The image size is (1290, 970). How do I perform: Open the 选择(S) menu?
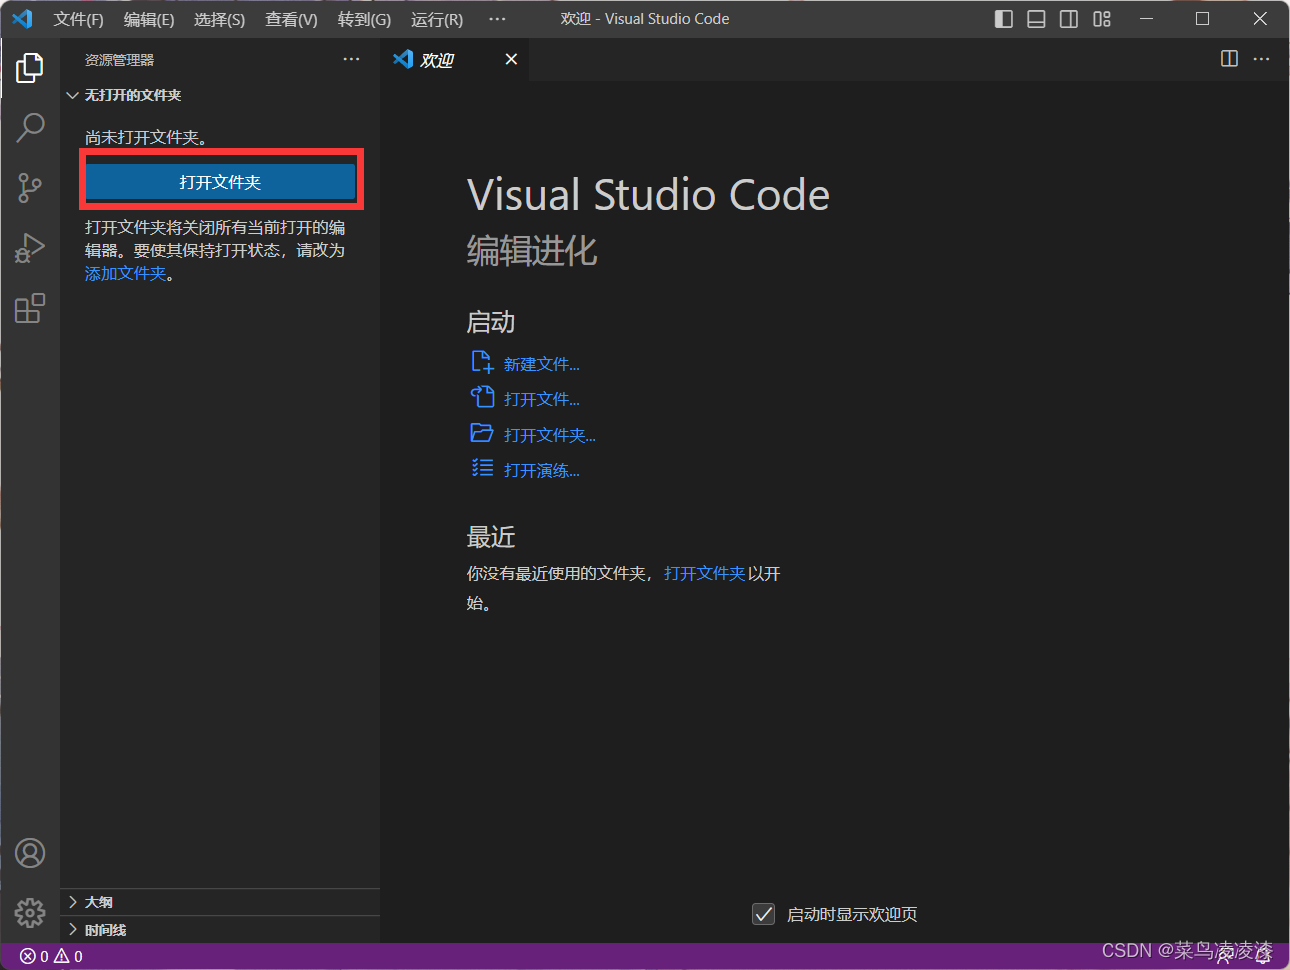tap(219, 19)
